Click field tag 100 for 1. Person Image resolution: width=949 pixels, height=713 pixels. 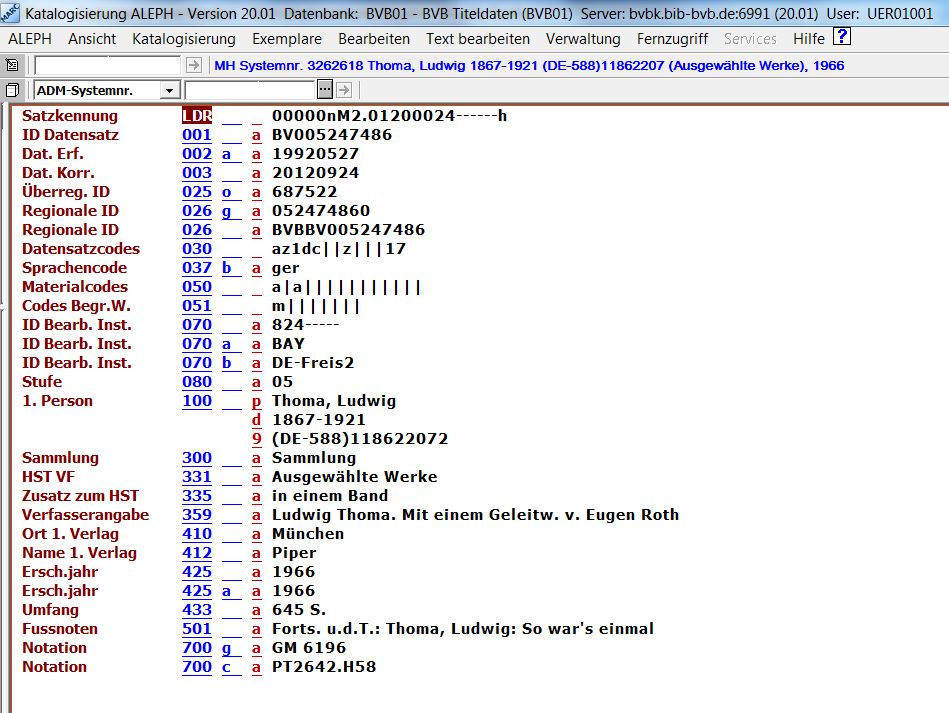click(x=197, y=401)
